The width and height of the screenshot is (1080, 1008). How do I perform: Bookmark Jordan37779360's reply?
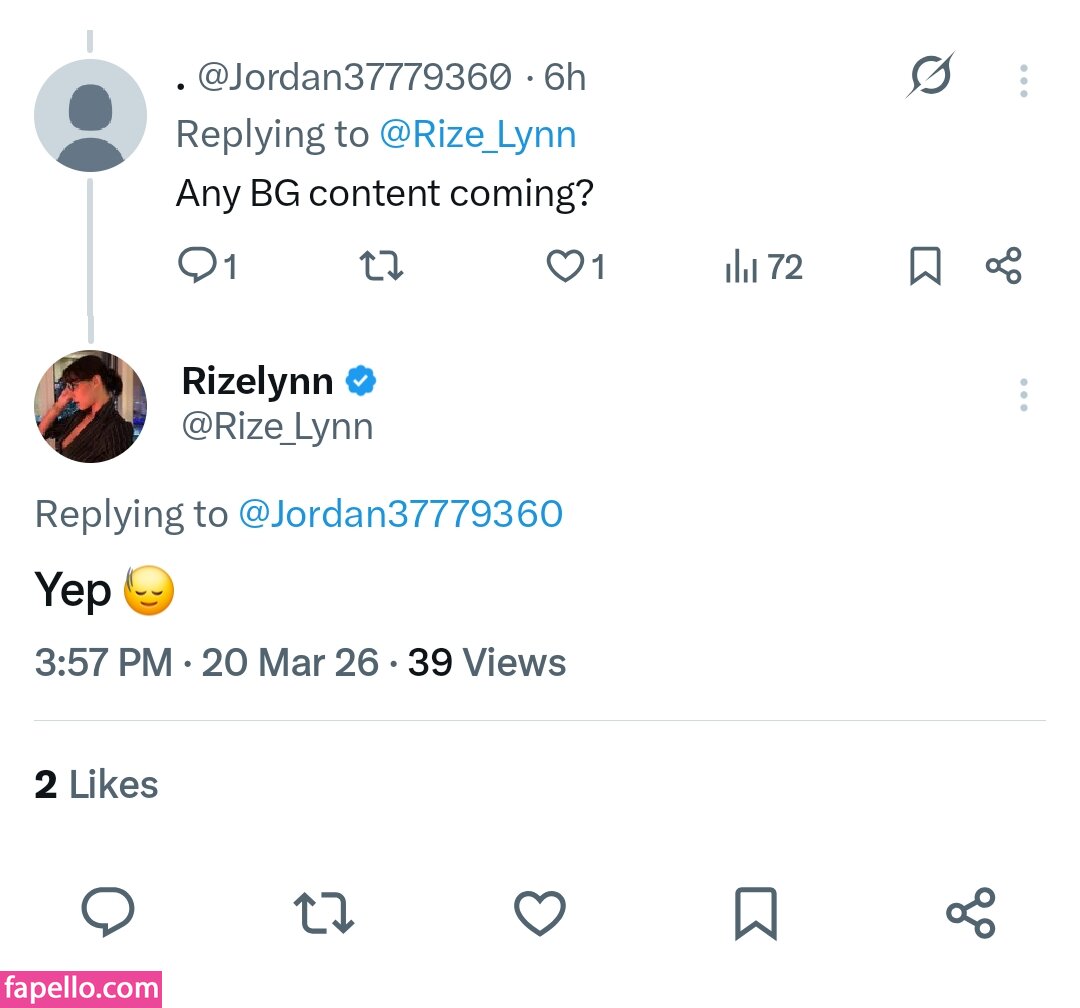[925, 267]
